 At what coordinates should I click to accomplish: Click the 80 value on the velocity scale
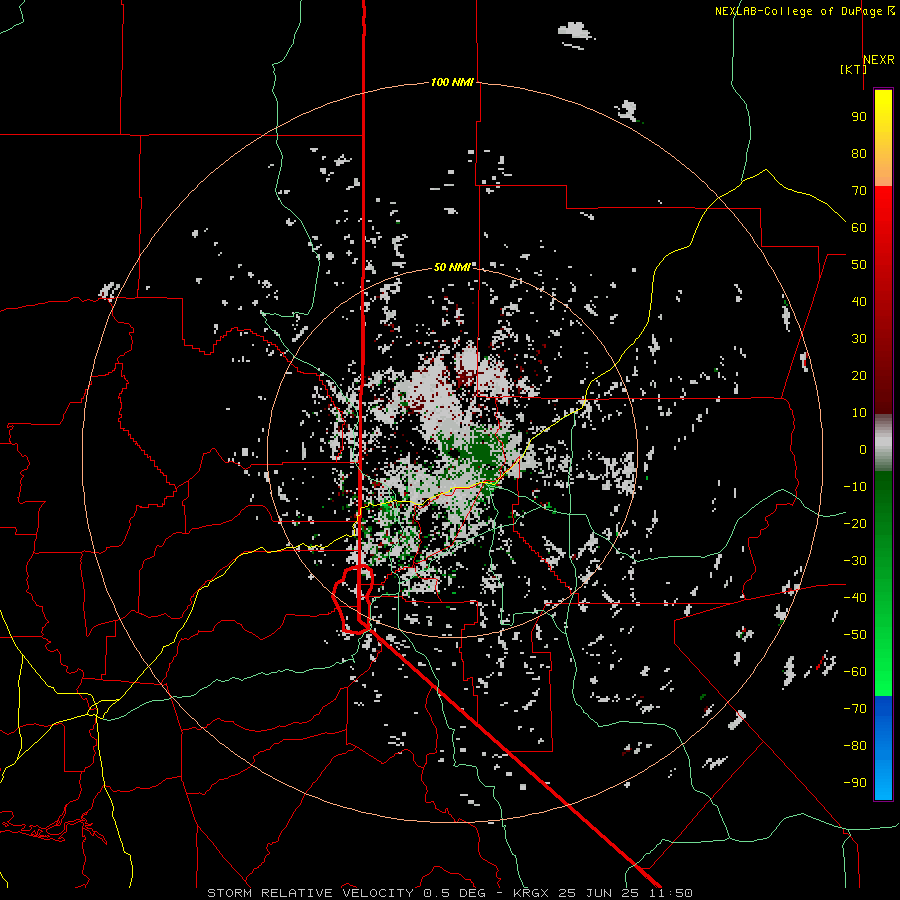point(859,154)
